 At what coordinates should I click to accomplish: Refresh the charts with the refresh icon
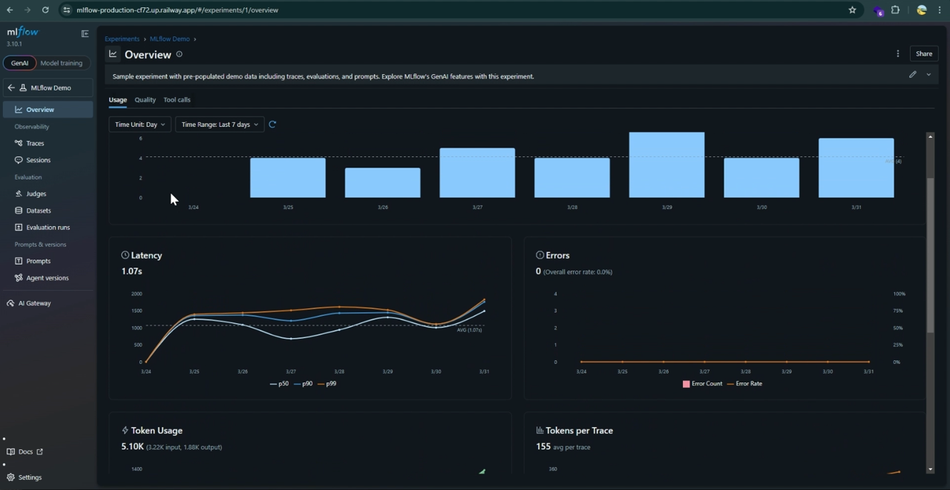(273, 124)
